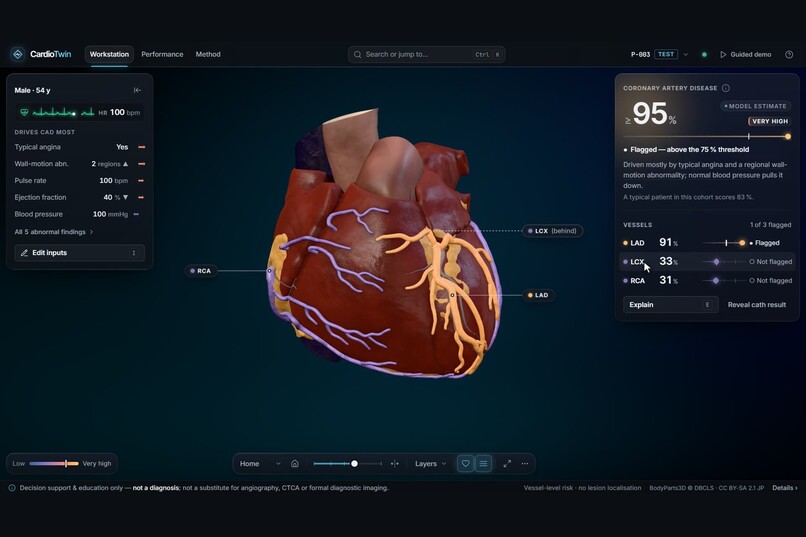
Task: Click the play icon for Guided demo
Action: 723,54
